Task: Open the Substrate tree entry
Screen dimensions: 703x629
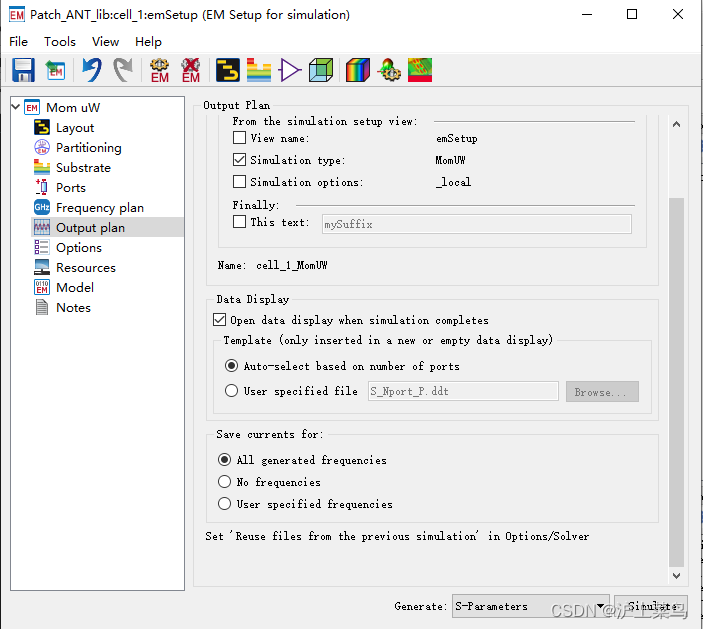Action: [83, 168]
